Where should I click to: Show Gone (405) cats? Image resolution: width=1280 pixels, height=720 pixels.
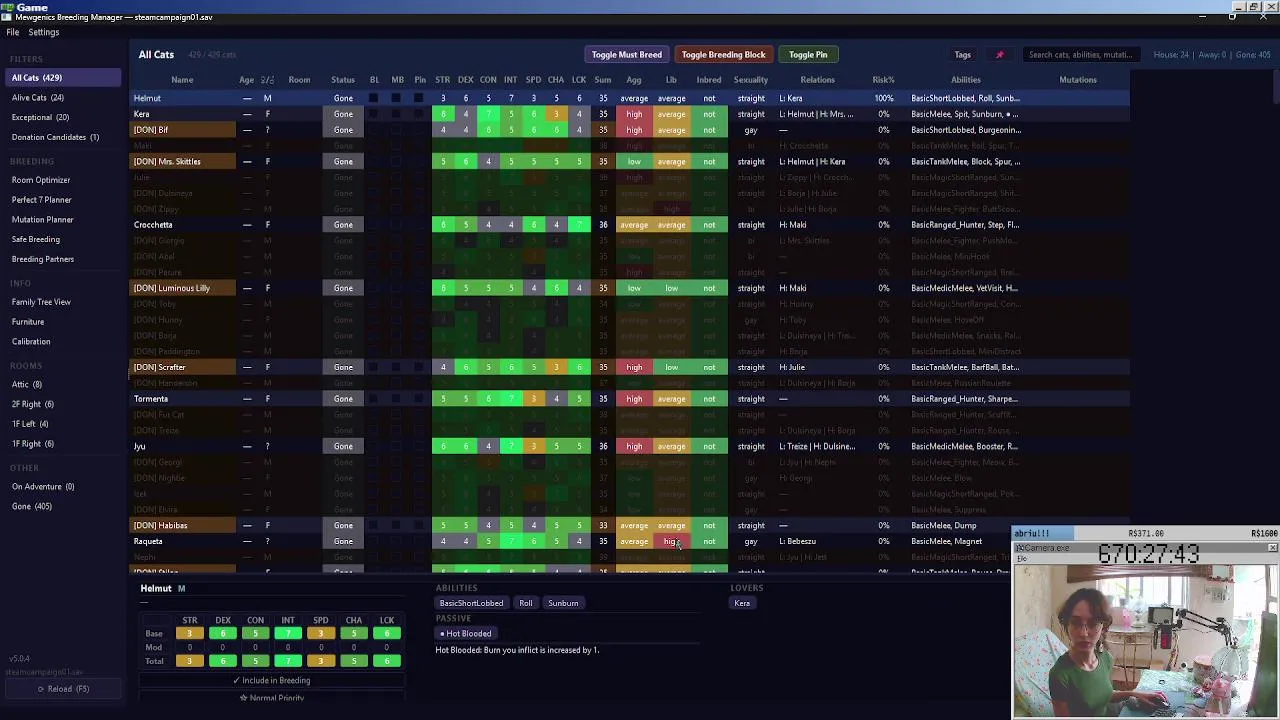(x=63, y=506)
